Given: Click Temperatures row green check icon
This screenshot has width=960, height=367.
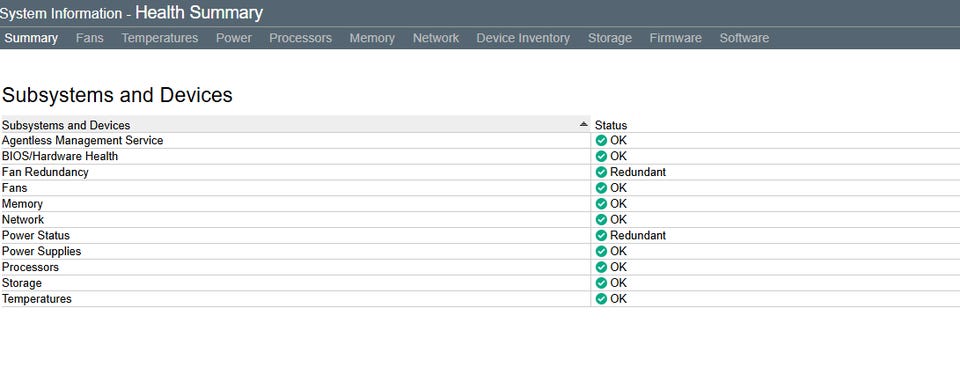Looking at the screenshot, I should click(x=601, y=299).
